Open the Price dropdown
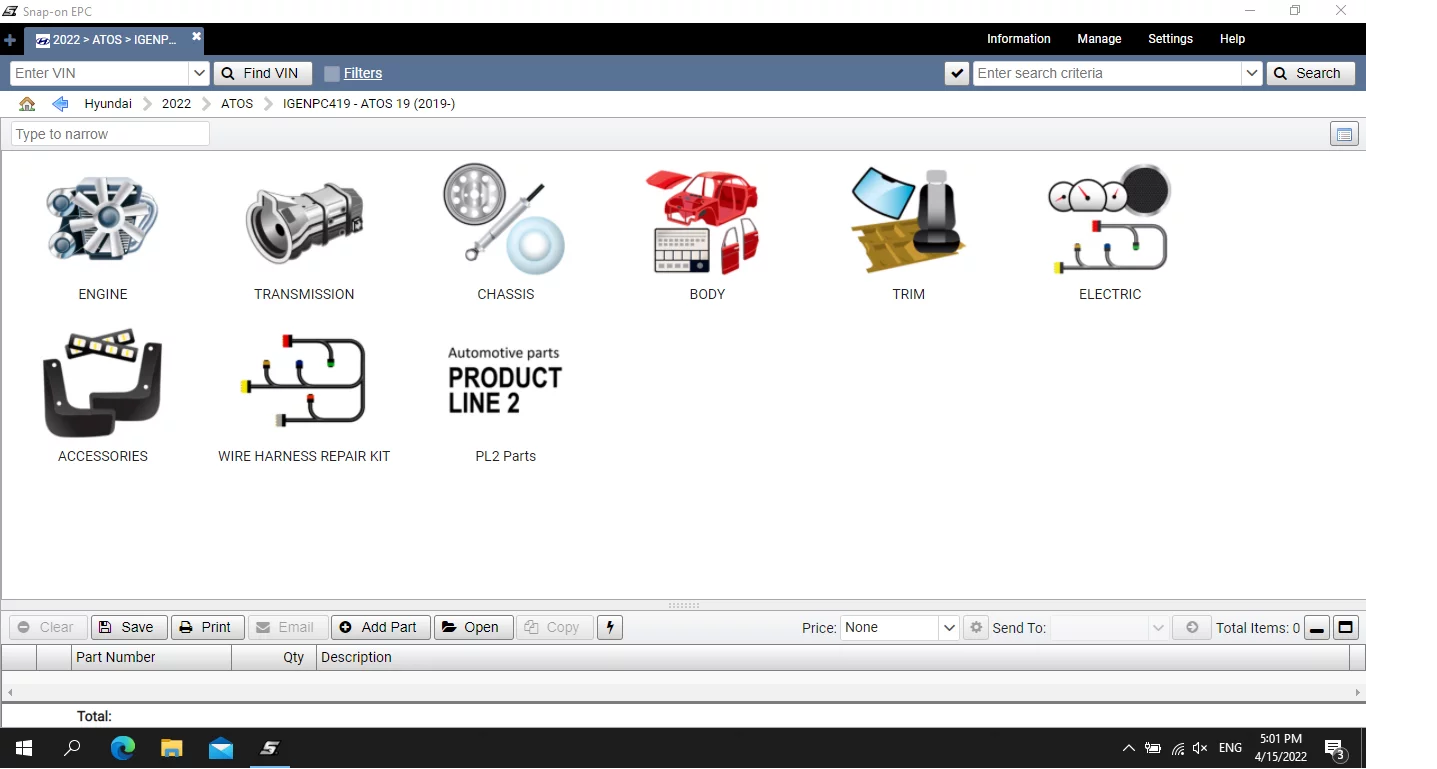1437x769 pixels. click(x=949, y=628)
